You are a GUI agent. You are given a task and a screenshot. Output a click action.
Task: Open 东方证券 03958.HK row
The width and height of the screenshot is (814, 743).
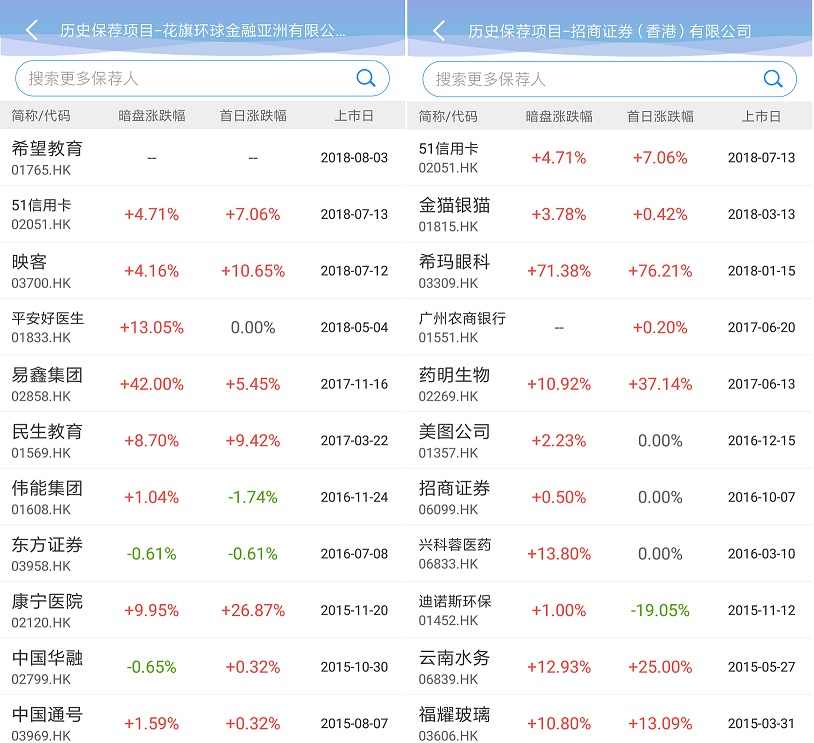202,553
